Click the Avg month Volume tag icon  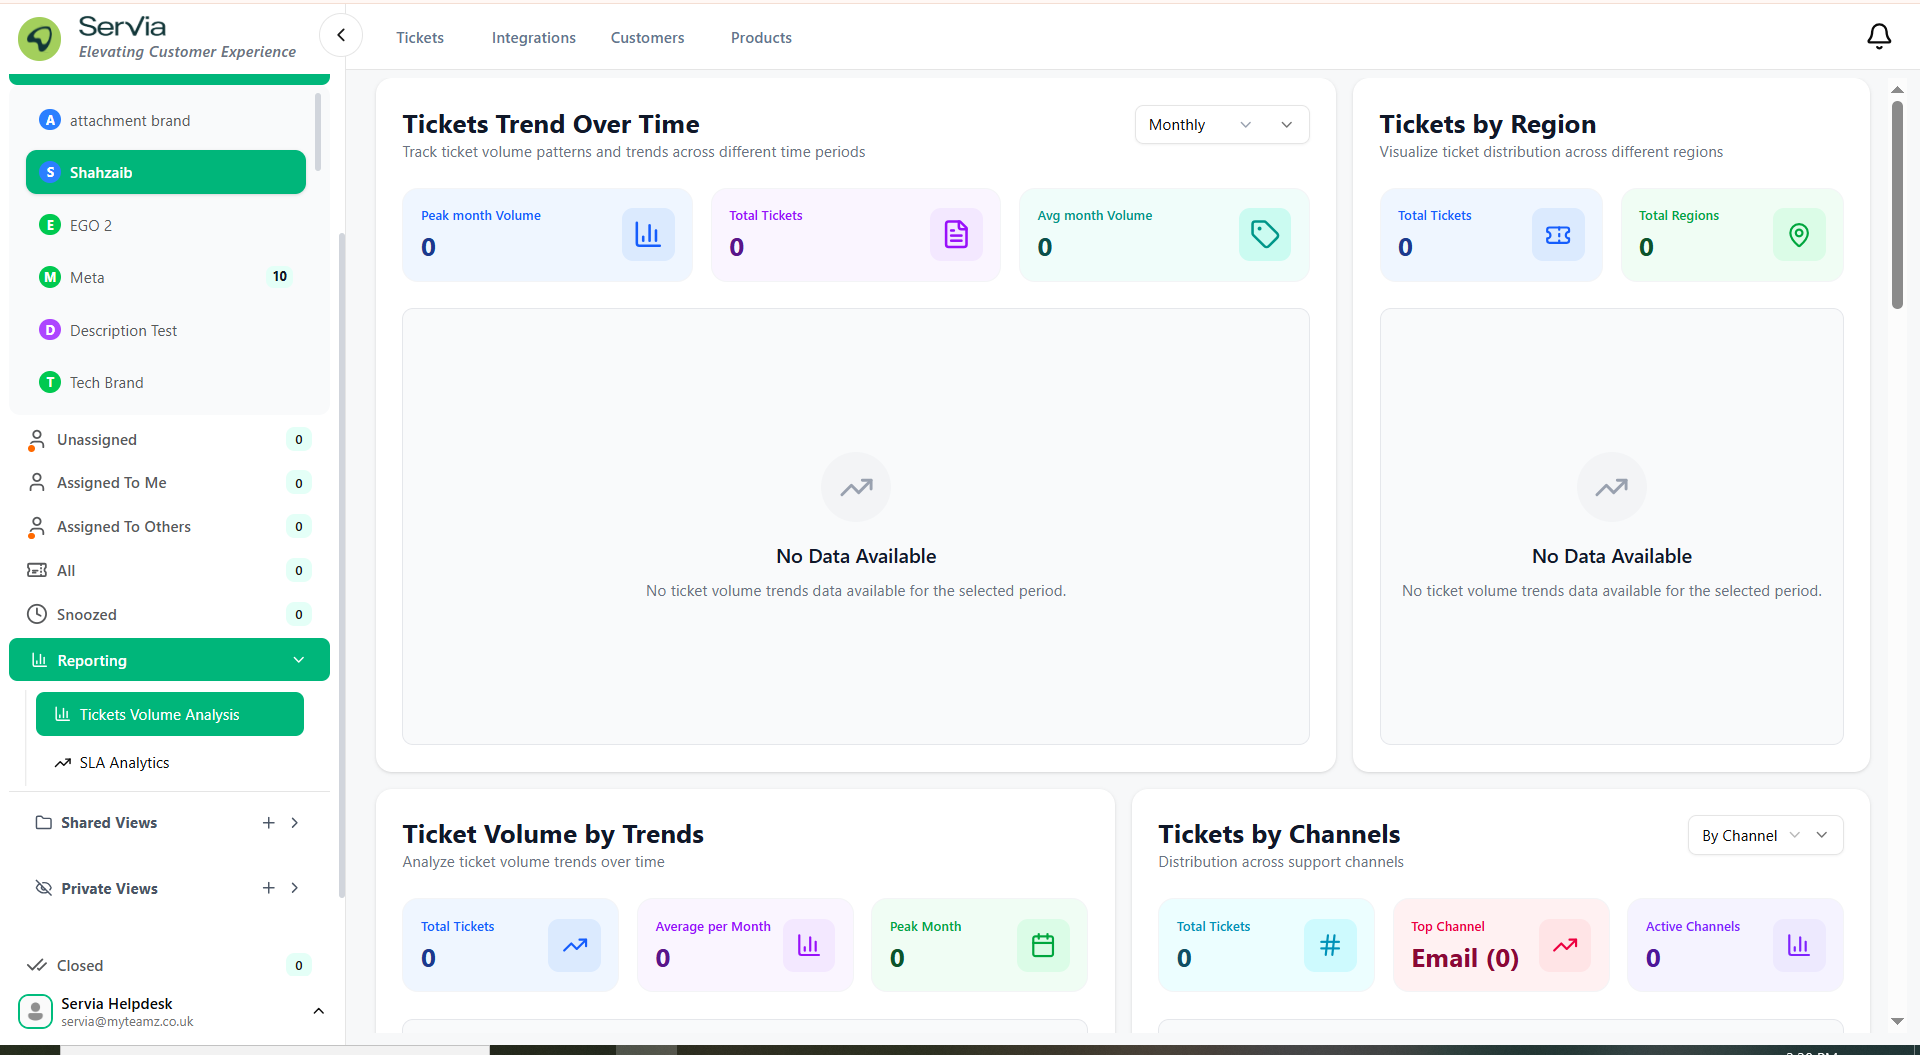[x=1264, y=235]
